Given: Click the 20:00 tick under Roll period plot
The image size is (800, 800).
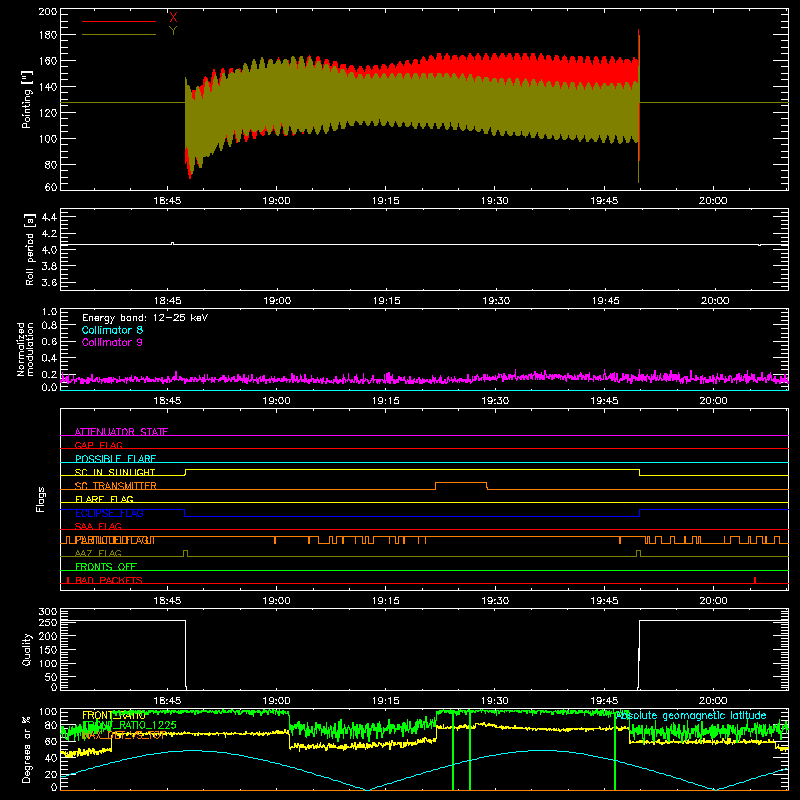Looking at the screenshot, I should coord(714,301).
